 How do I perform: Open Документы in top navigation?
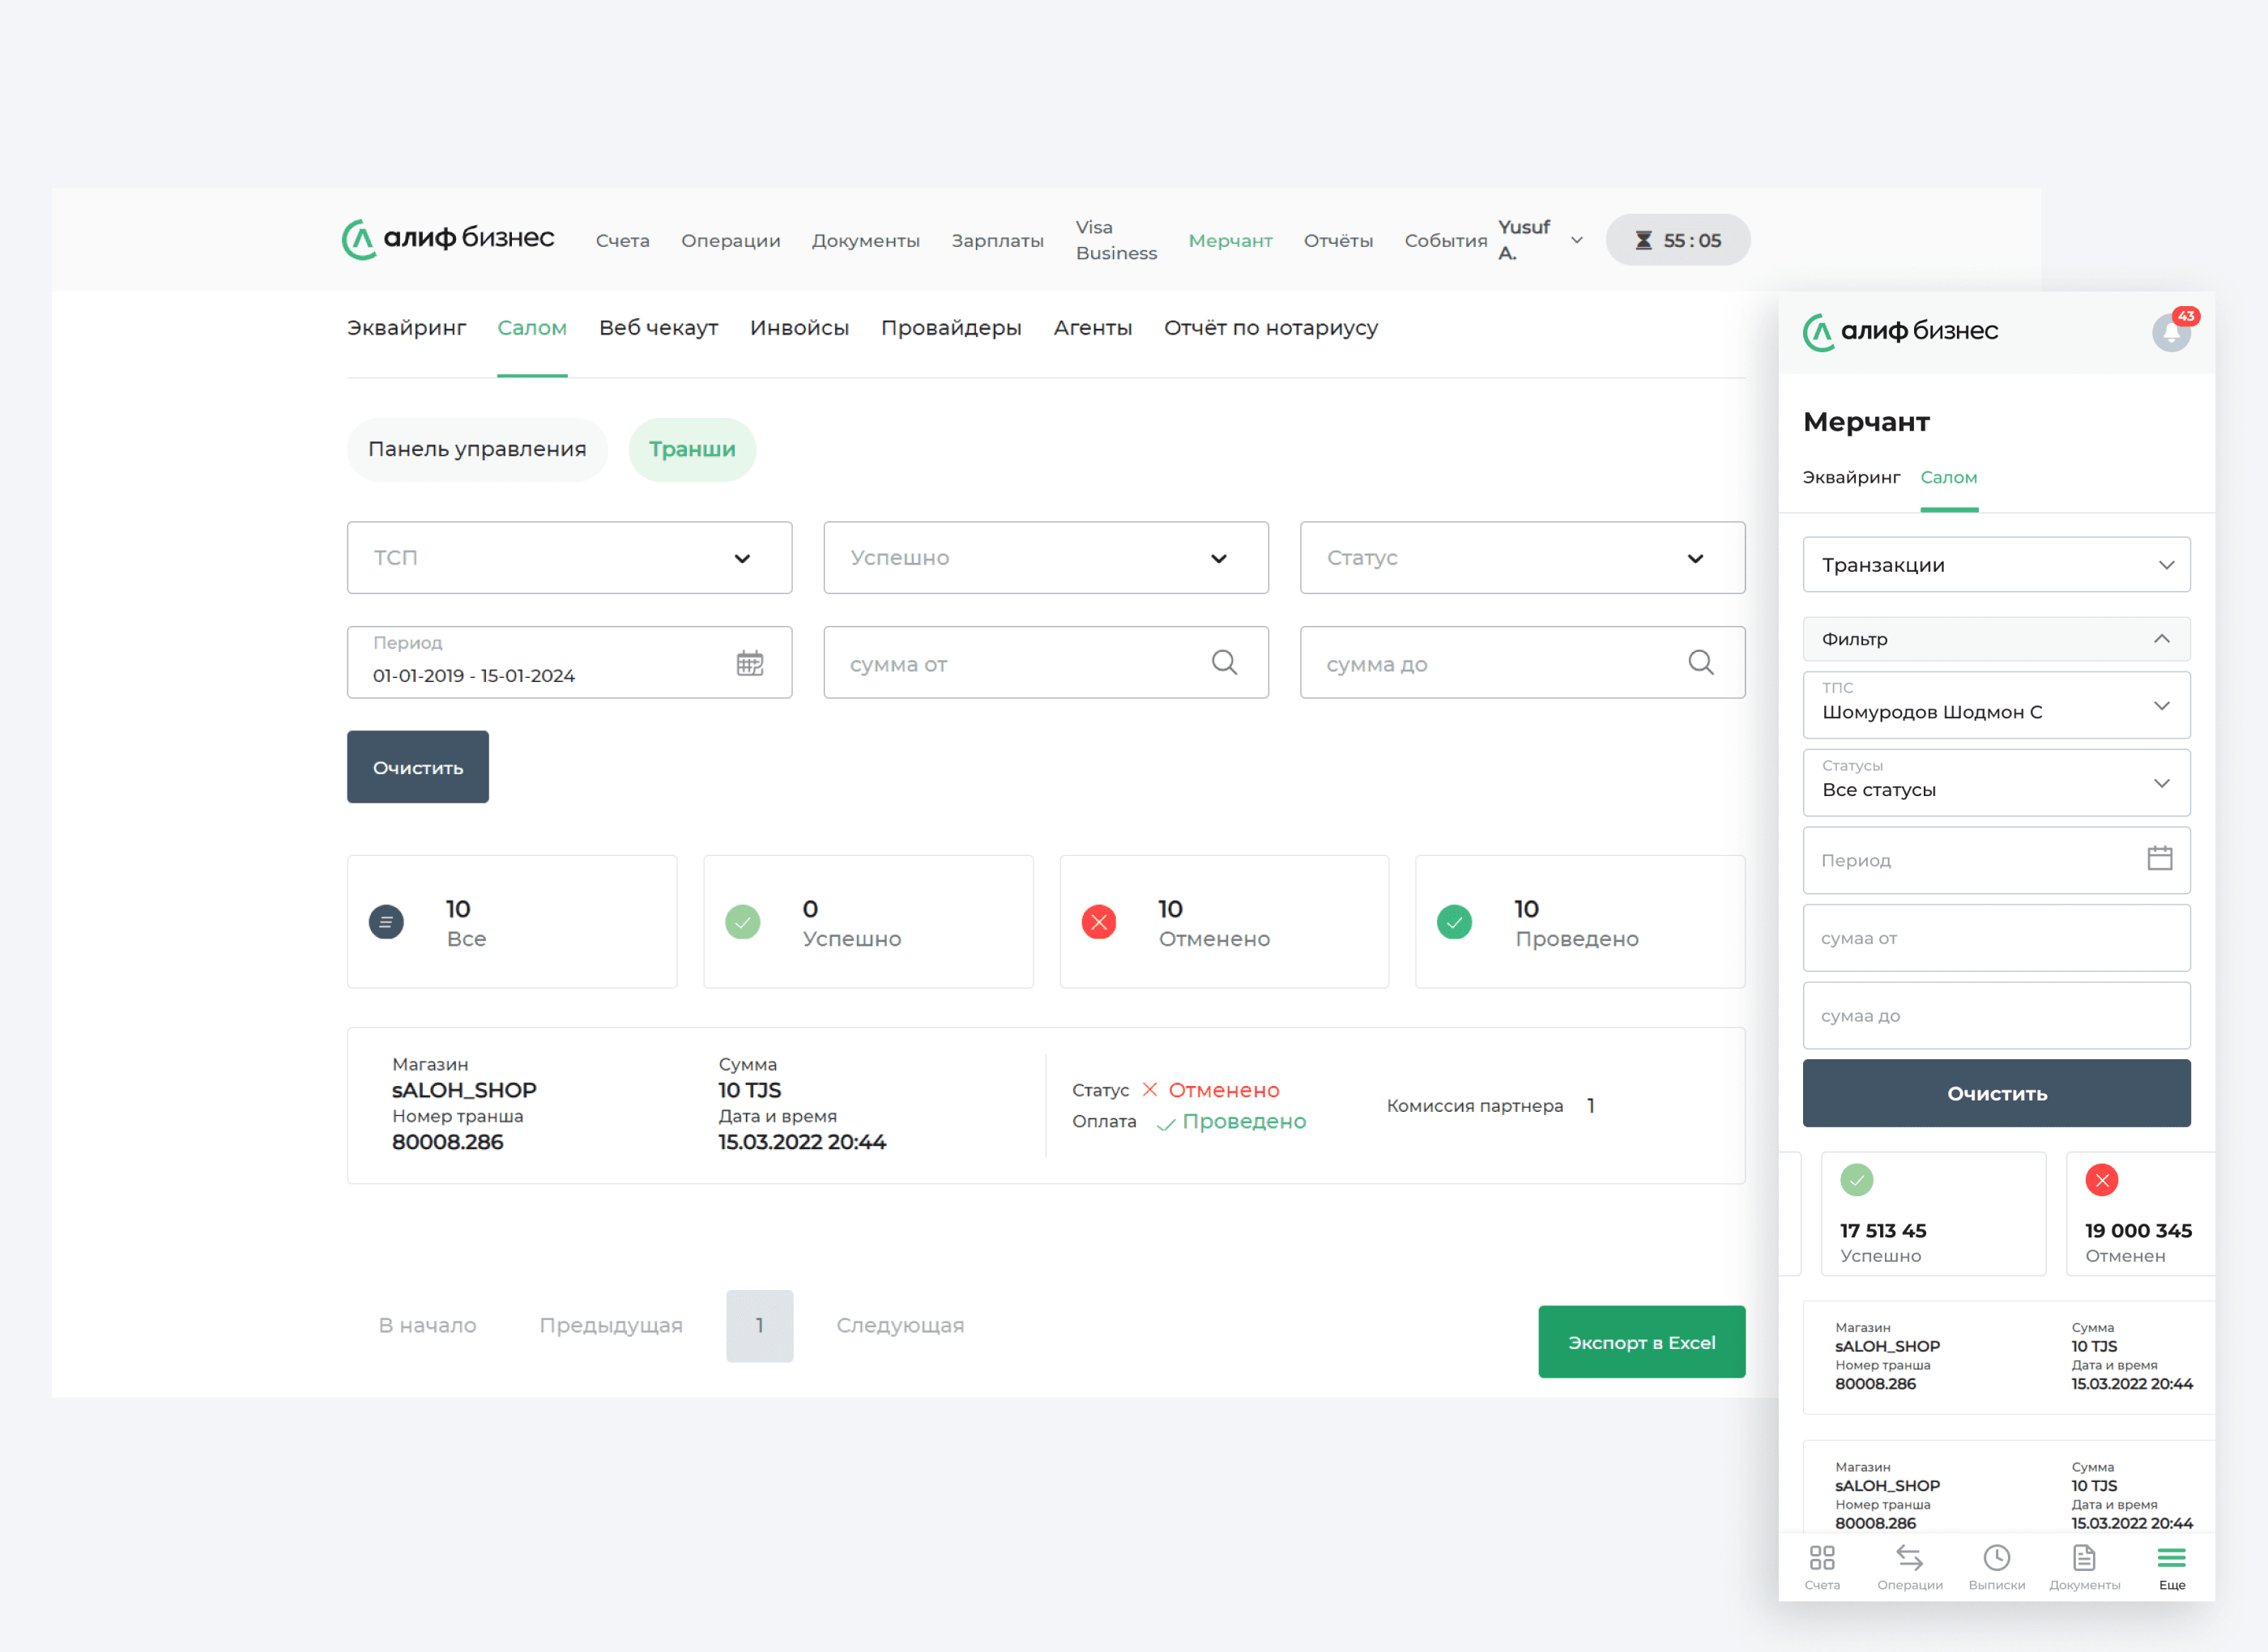(866, 241)
